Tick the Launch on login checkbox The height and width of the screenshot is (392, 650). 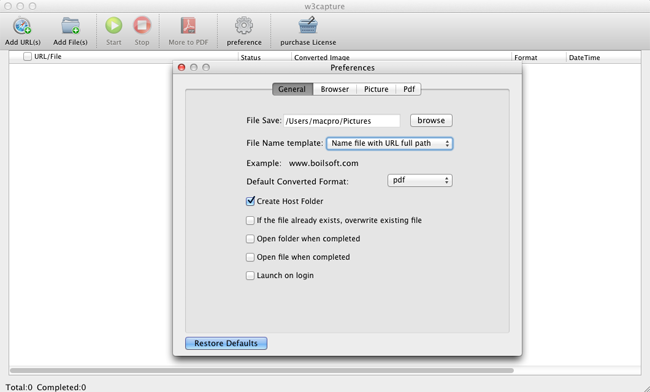250,276
